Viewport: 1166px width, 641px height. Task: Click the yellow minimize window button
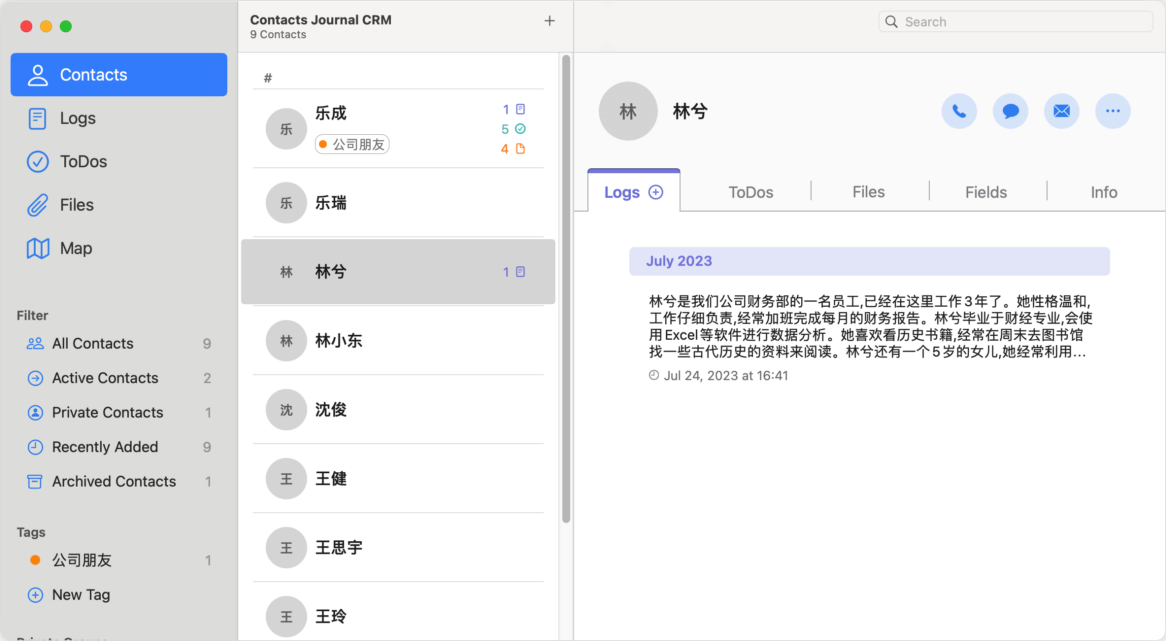tap(46, 26)
